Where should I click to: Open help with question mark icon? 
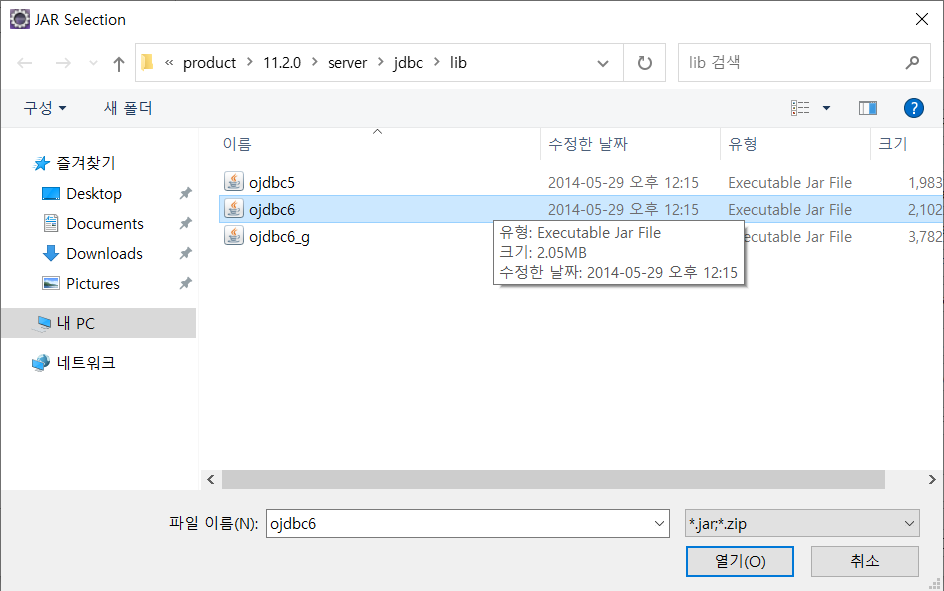coord(913,108)
